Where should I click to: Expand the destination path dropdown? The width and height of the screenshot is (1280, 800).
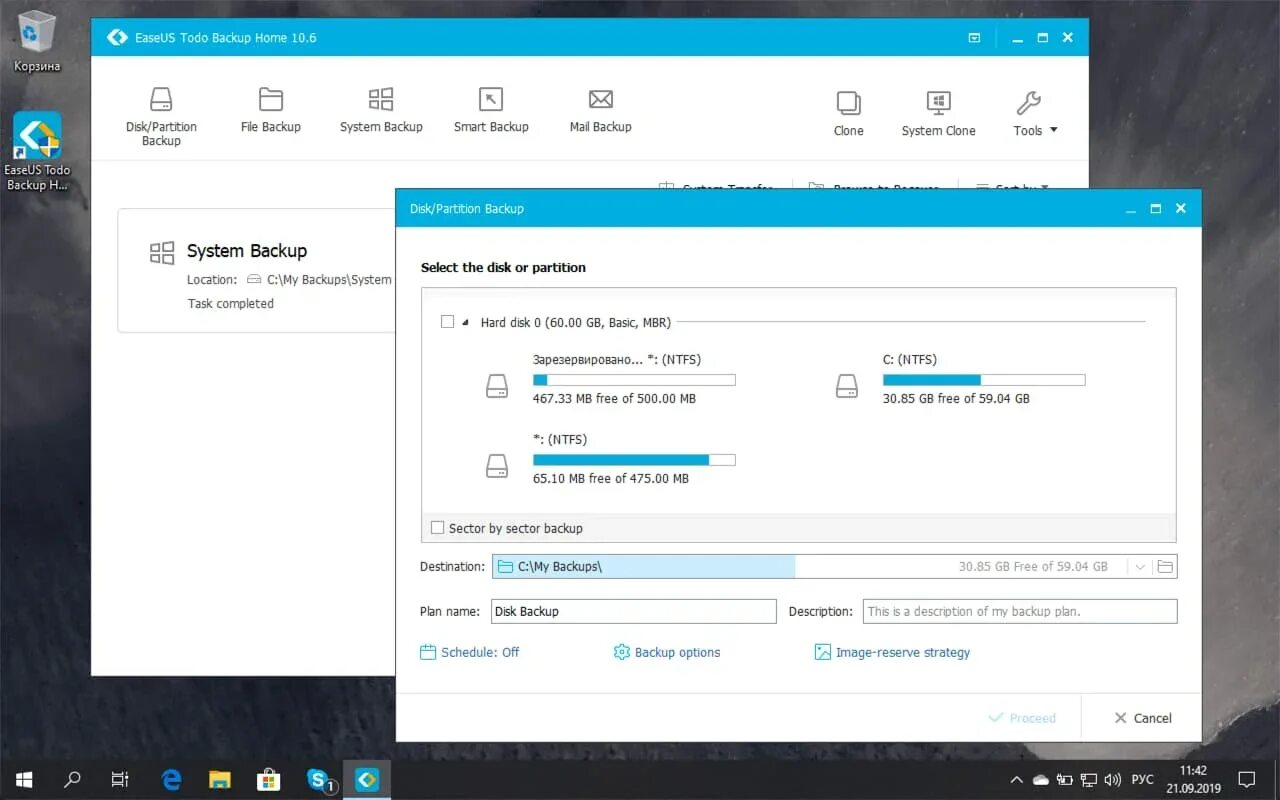[x=1139, y=566]
